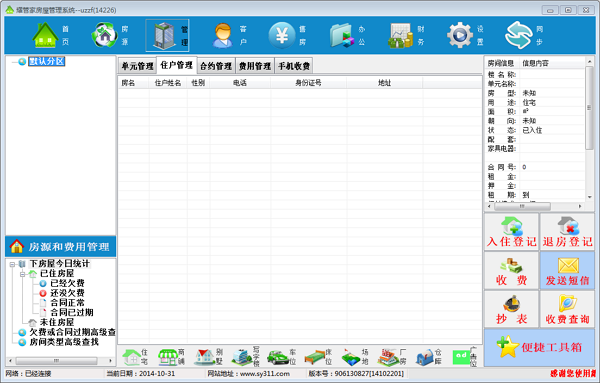Click the 房源和费用管理 panel header
This screenshot has height=383, width=600.
[60, 247]
